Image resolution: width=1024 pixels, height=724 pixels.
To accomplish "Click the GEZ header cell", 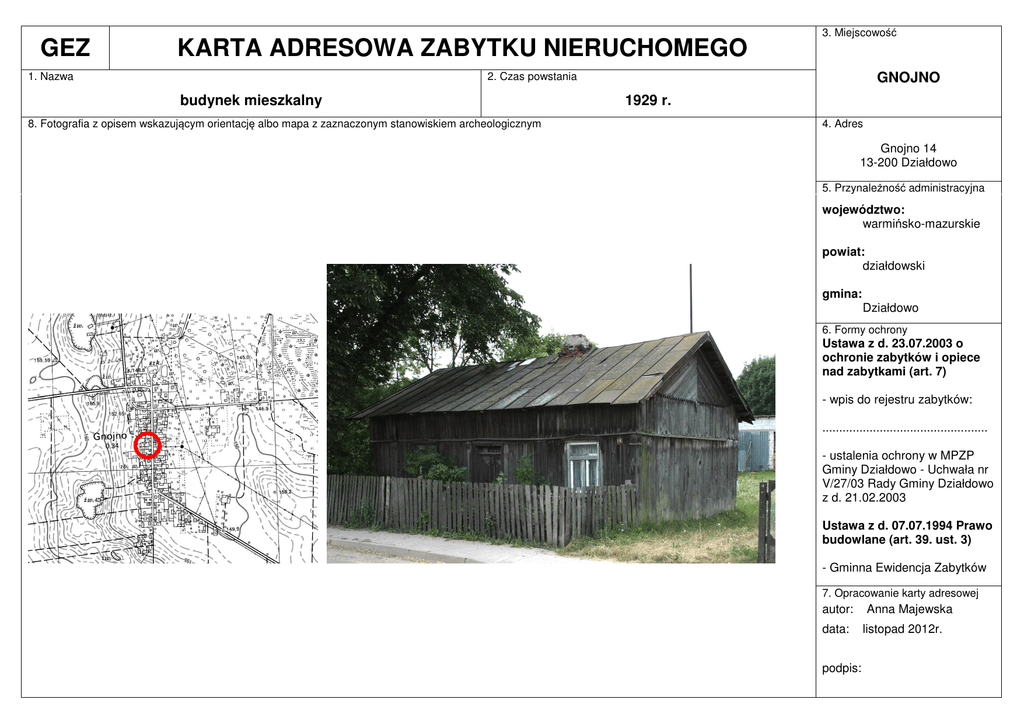I will [x=65, y=48].
